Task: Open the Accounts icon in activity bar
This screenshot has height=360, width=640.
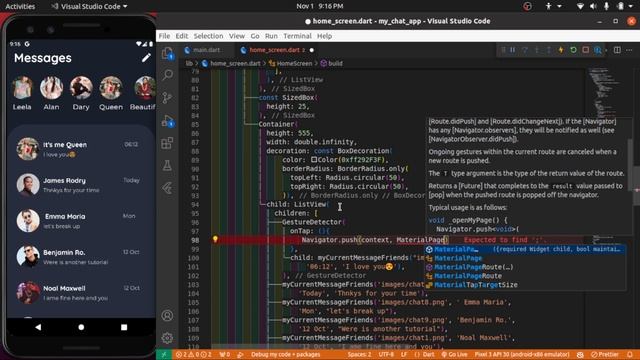Action: [x=167, y=316]
